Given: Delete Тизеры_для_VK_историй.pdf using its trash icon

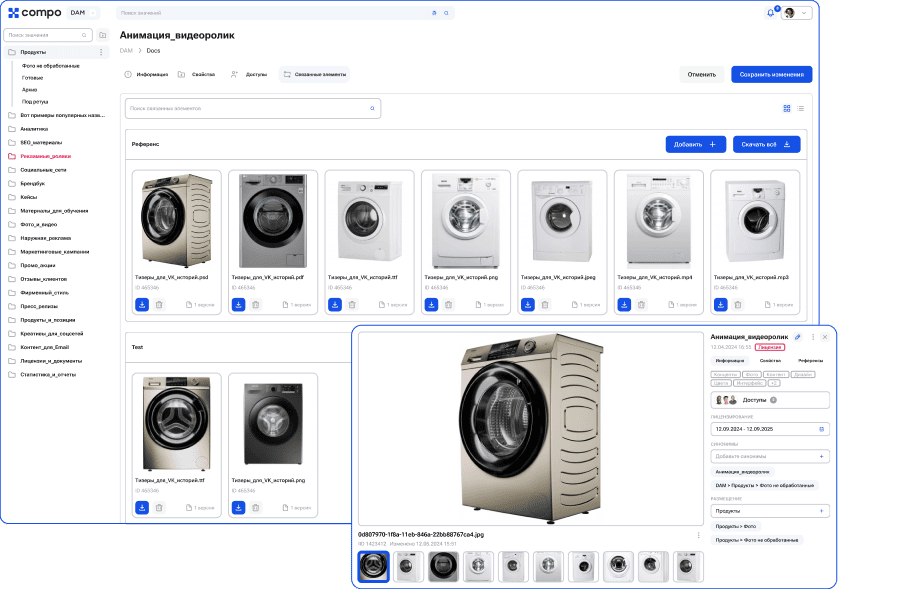Looking at the screenshot, I should (255, 304).
